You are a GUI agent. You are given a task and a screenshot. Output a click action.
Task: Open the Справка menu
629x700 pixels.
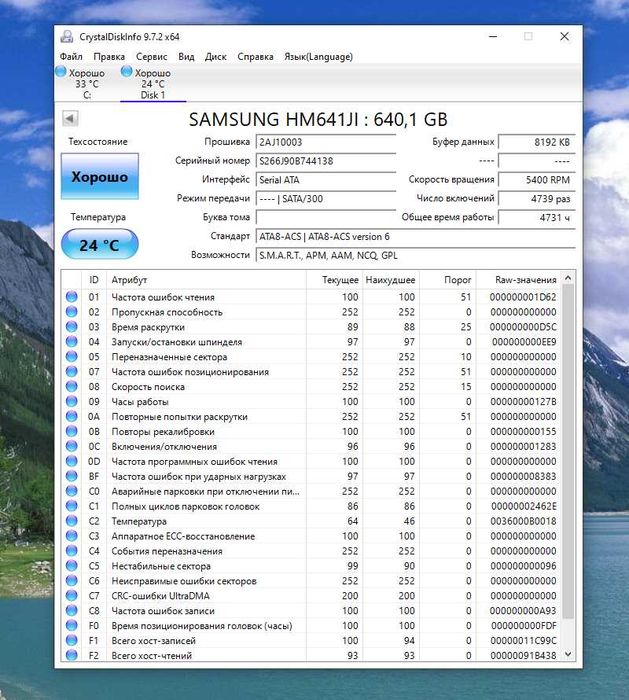coord(255,57)
